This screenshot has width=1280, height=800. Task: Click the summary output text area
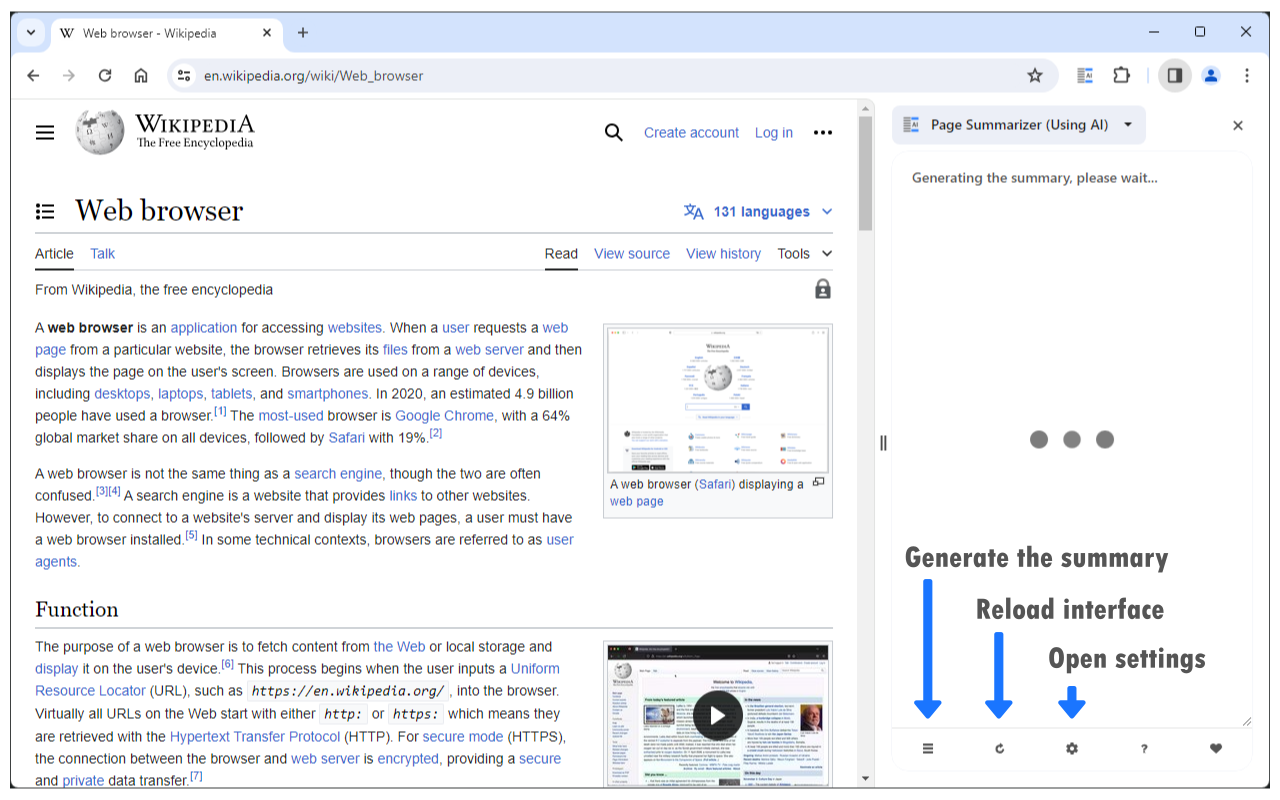coord(1072,440)
